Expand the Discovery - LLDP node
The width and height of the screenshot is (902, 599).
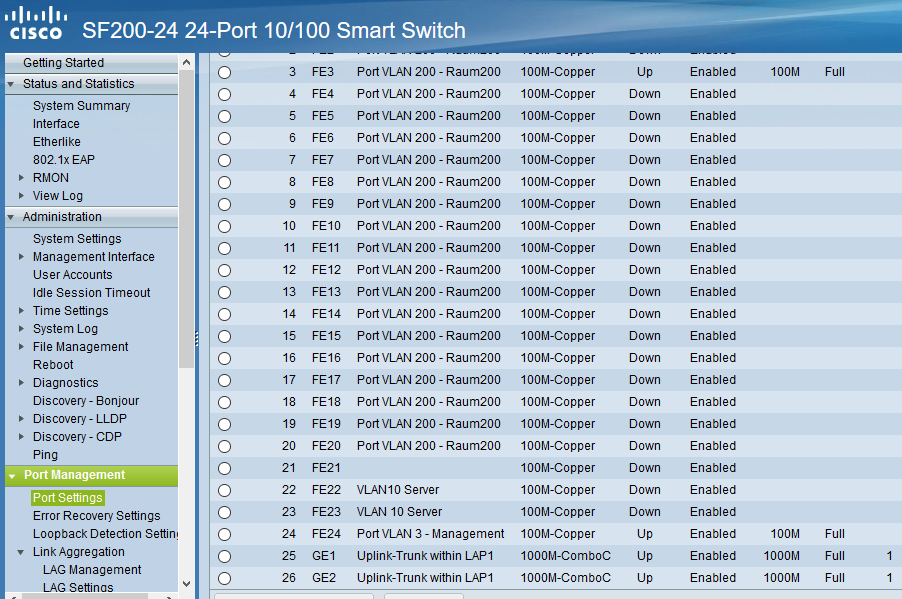tap(21, 418)
